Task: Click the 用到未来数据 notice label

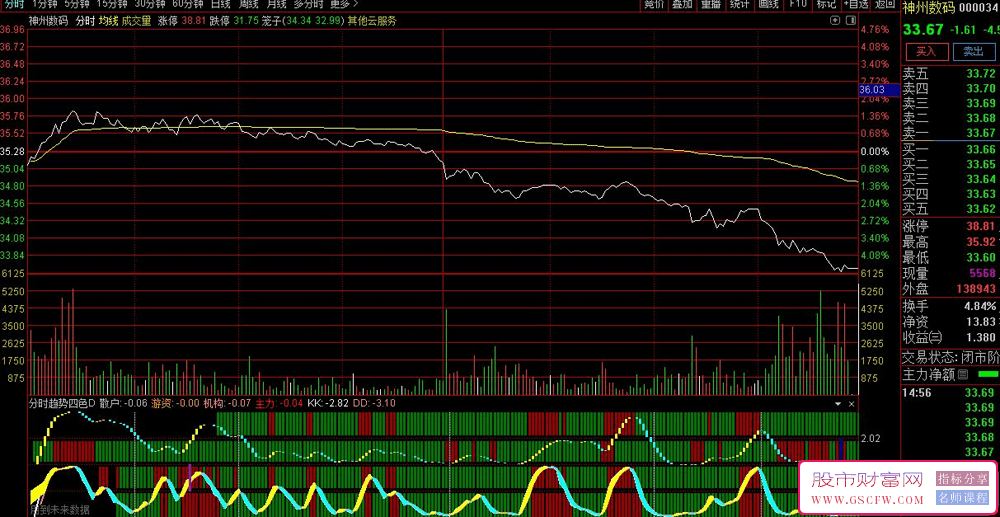Action: click(x=60, y=509)
